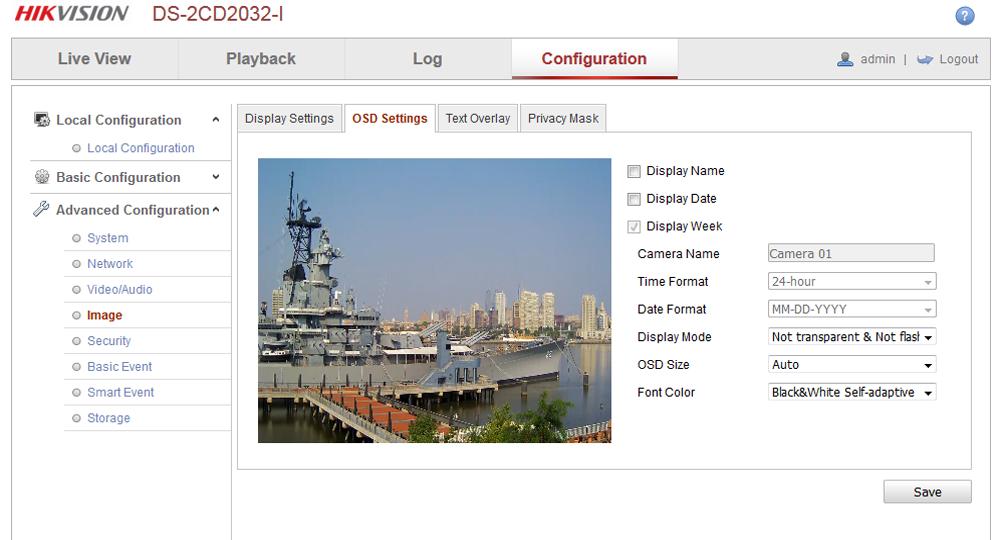Open the Image settings link

pyautogui.click(x=105, y=316)
